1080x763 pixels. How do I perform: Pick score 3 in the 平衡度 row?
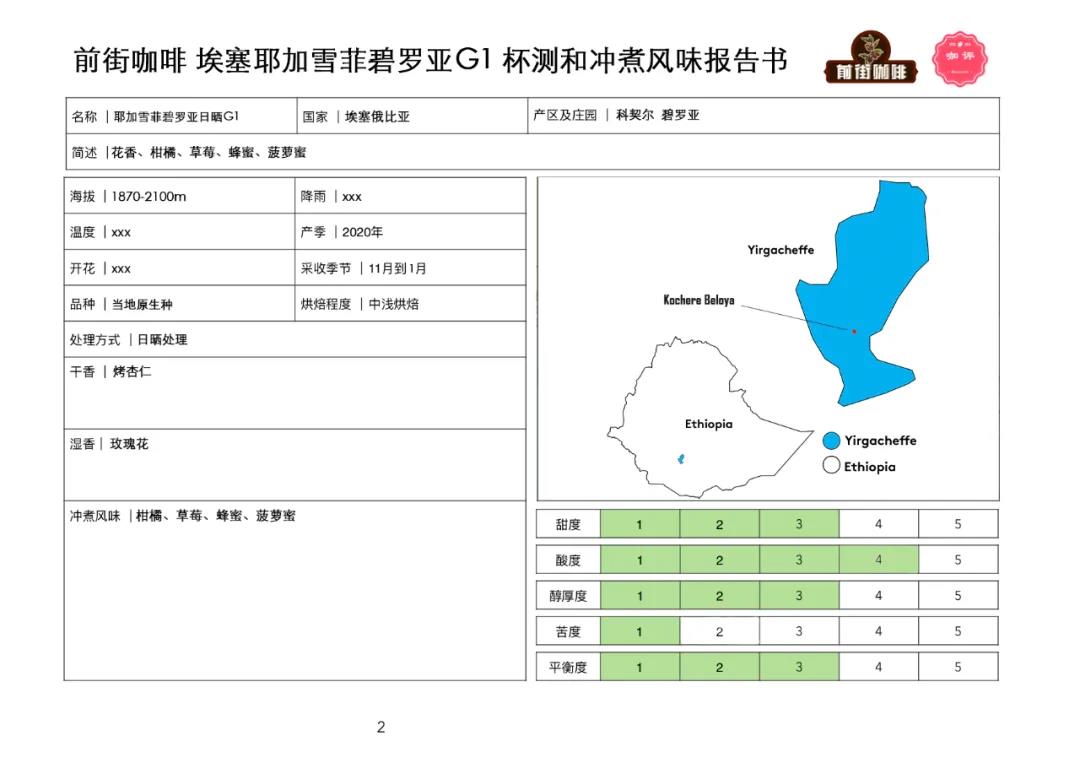pyautogui.click(x=798, y=667)
